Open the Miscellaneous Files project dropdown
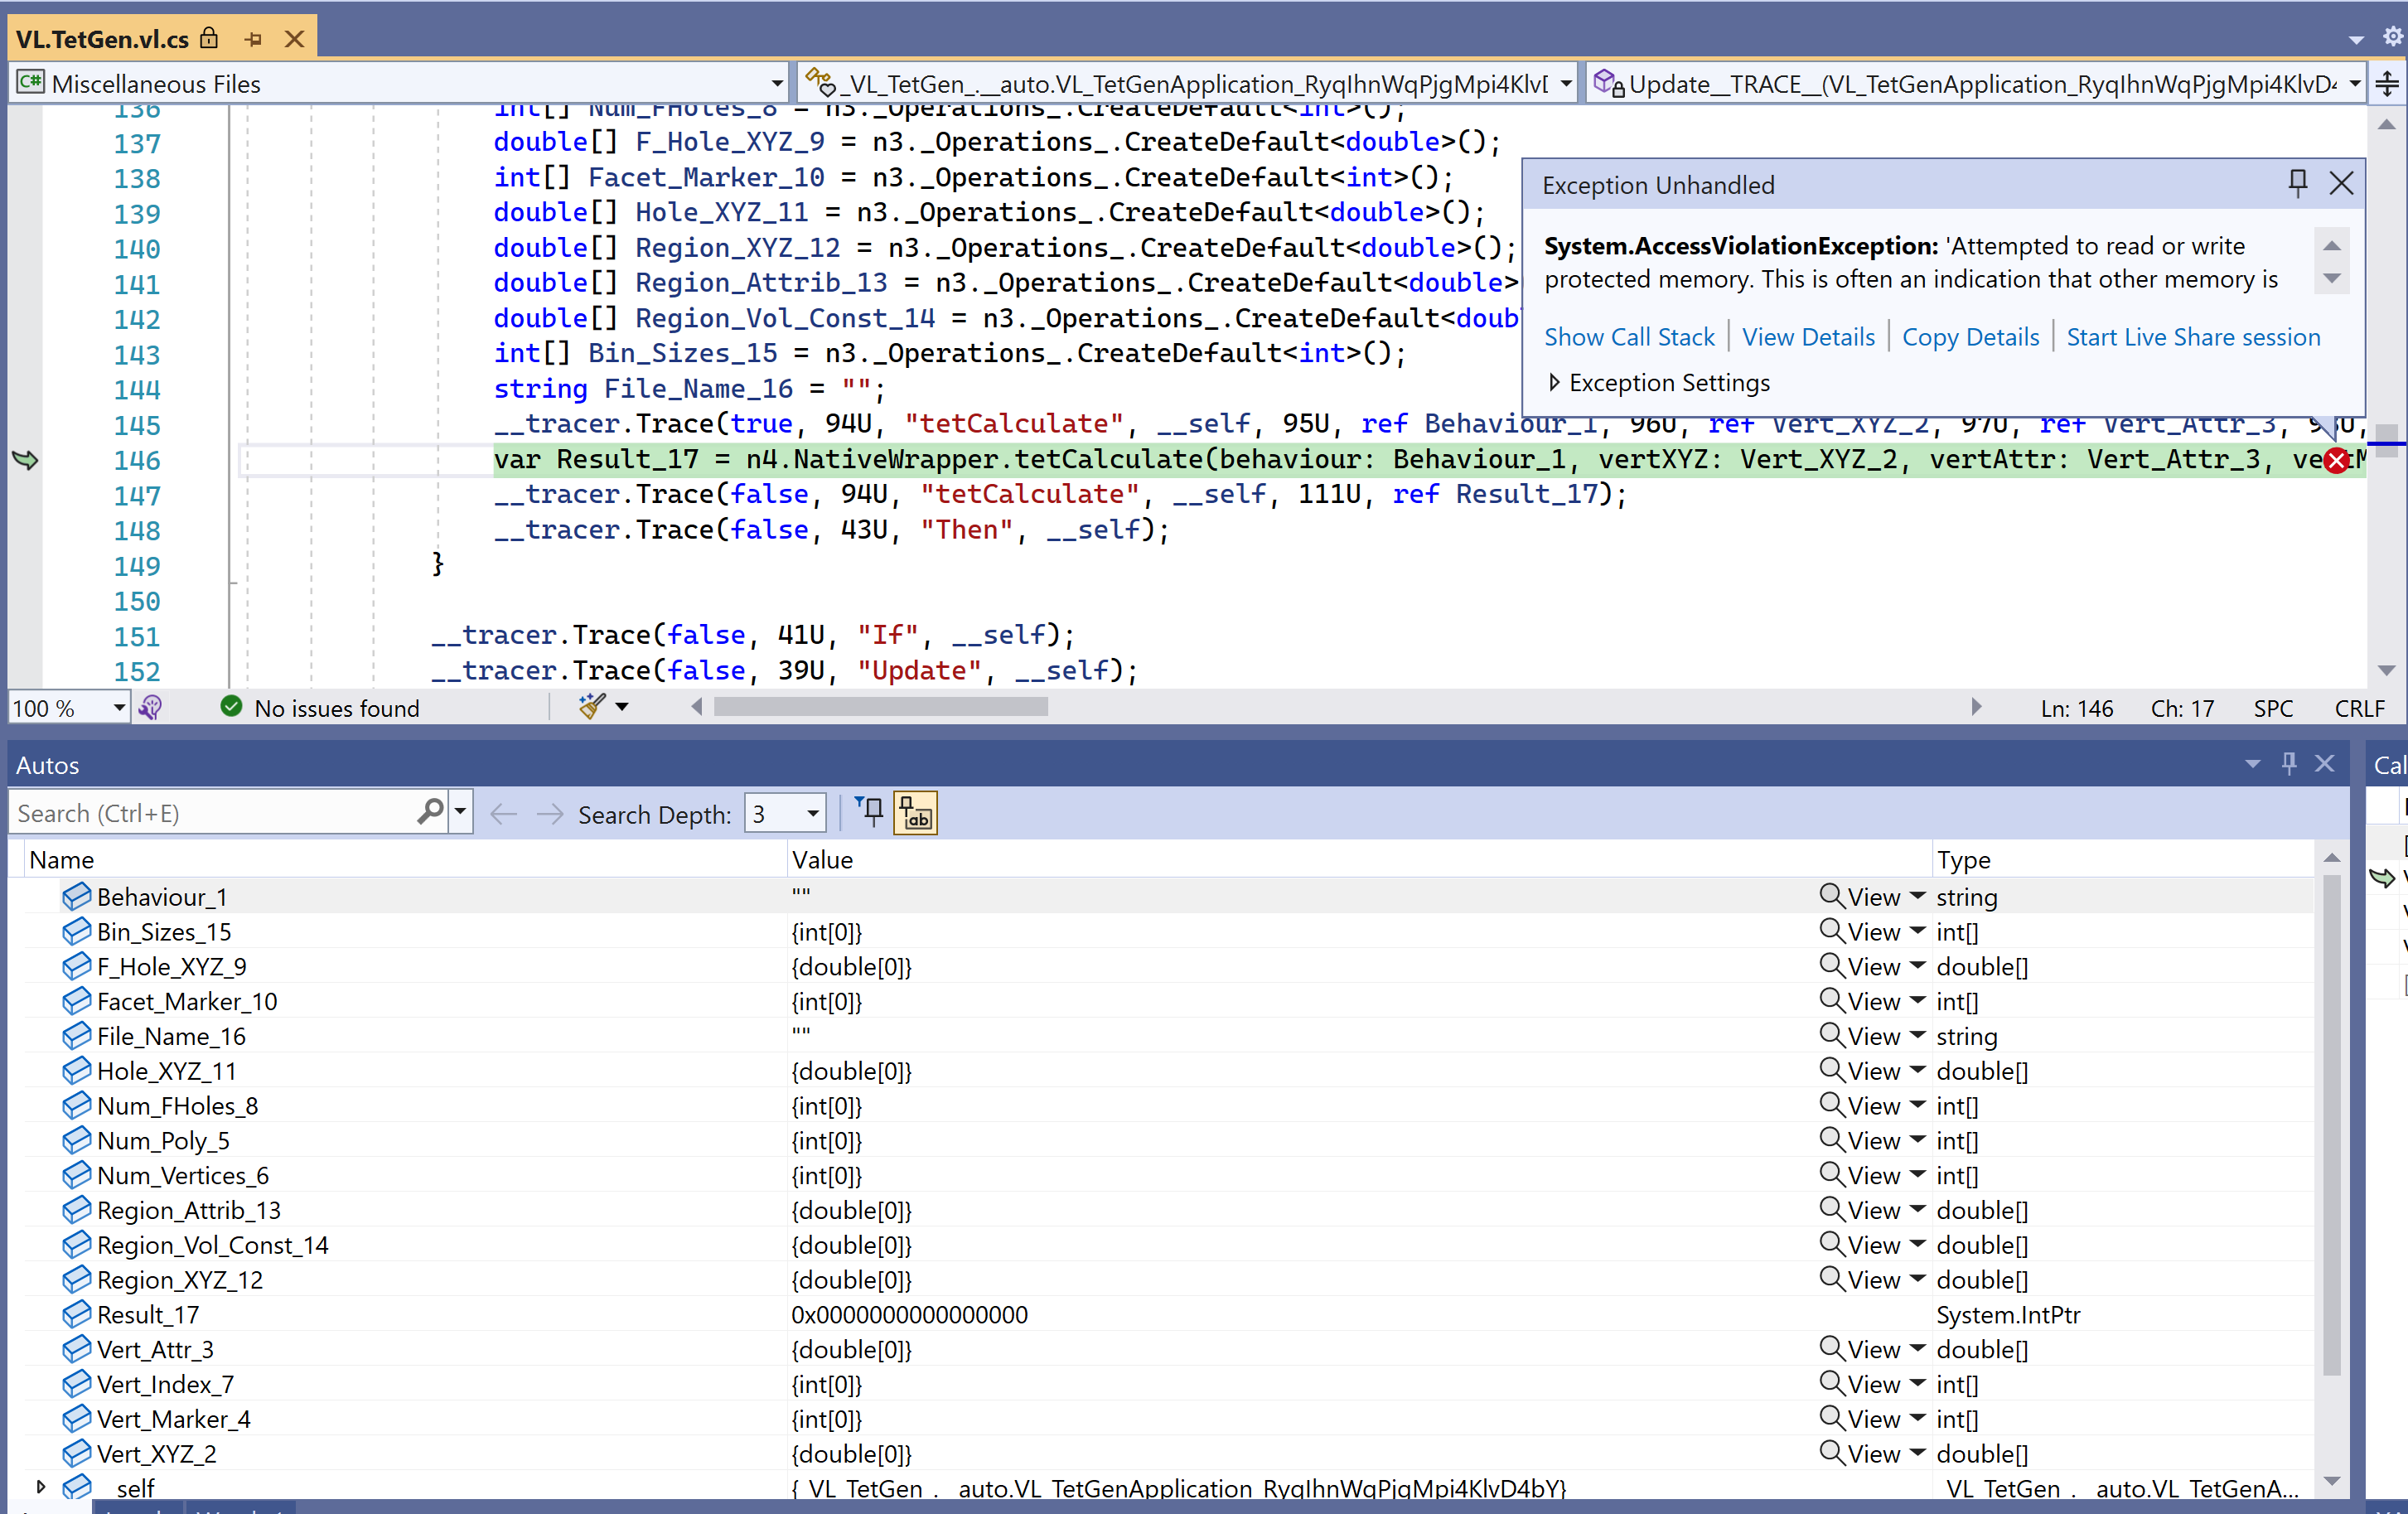The width and height of the screenshot is (2408, 1514). [x=776, y=84]
